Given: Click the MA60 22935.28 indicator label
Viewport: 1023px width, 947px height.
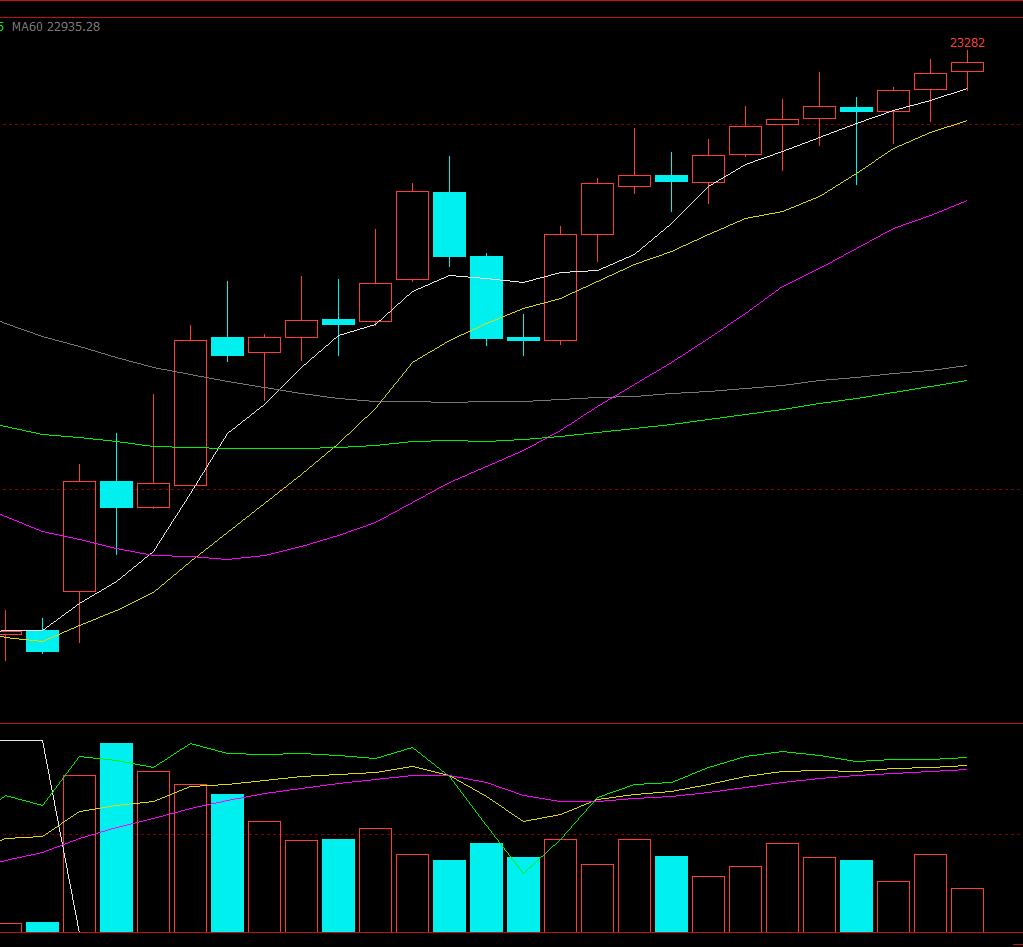Looking at the screenshot, I should [x=55, y=27].
